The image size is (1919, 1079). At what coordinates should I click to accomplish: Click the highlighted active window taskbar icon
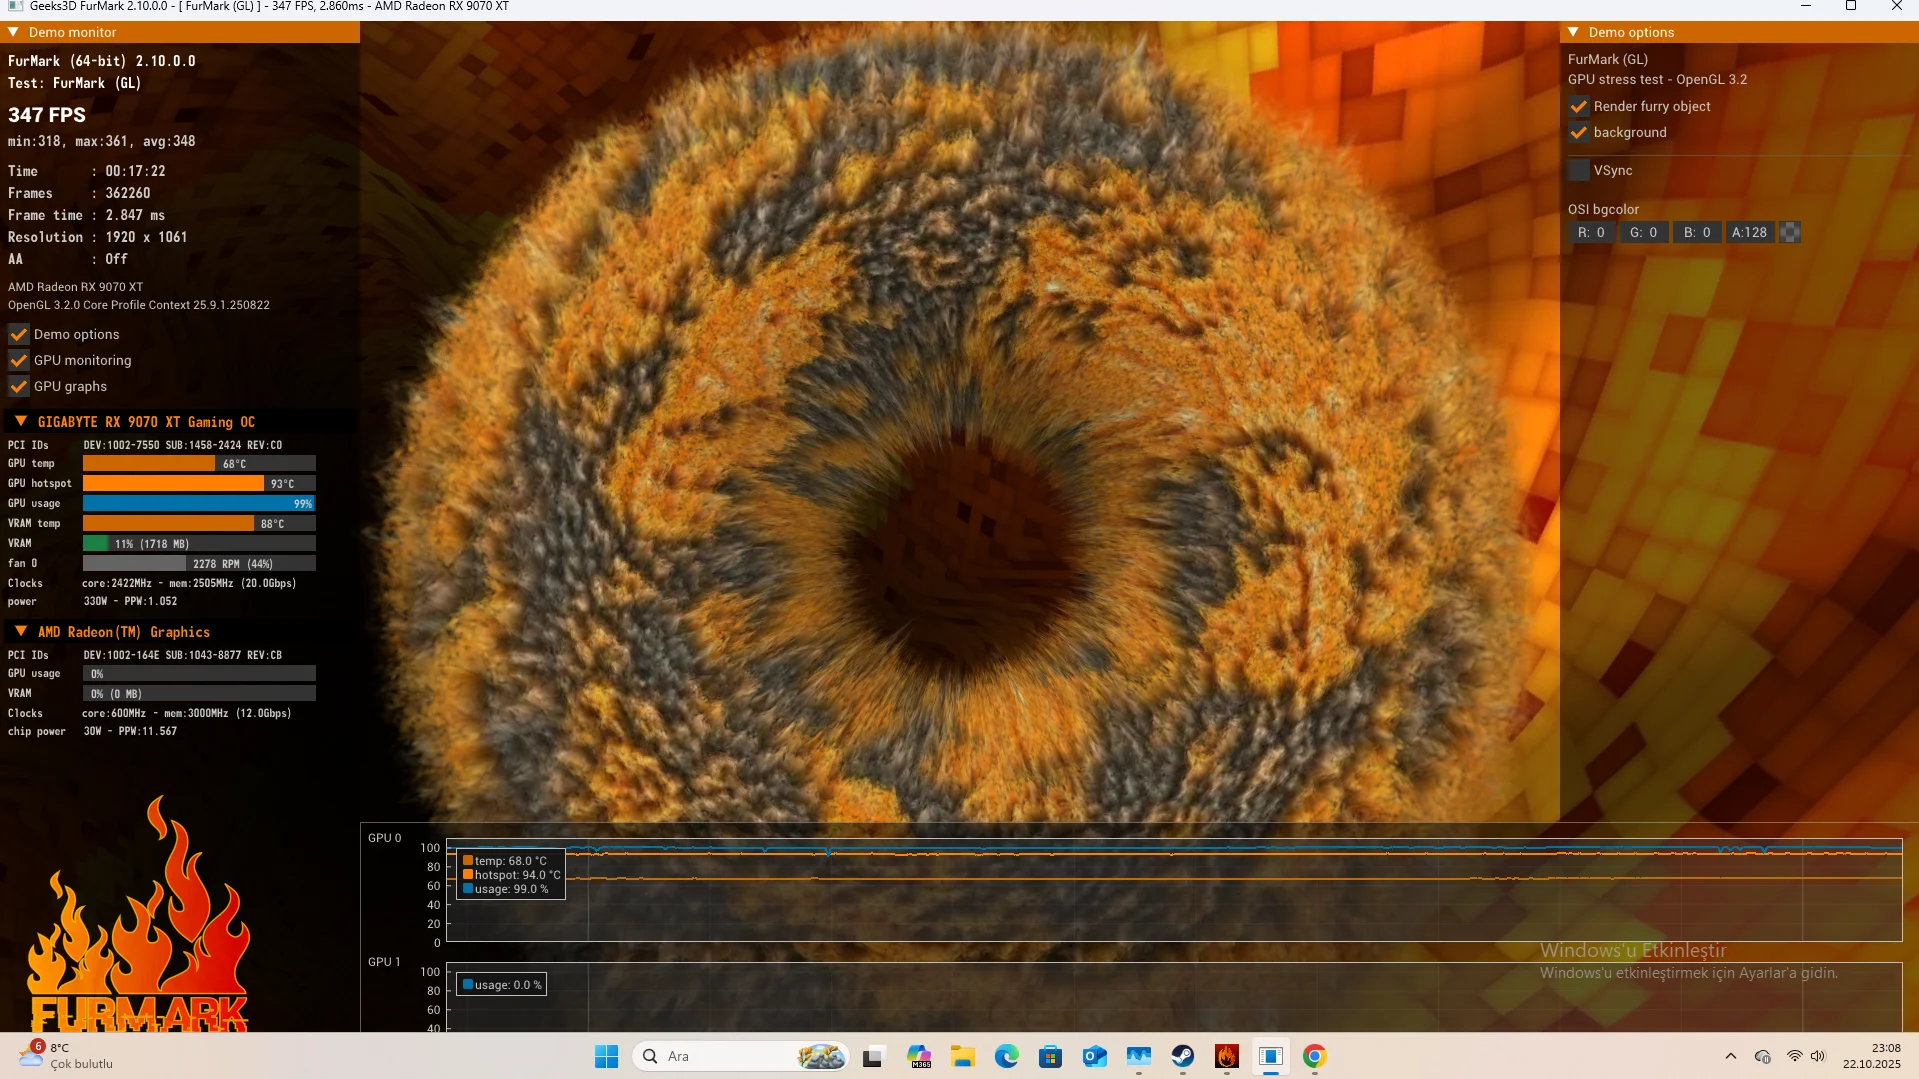[x=1271, y=1056]
